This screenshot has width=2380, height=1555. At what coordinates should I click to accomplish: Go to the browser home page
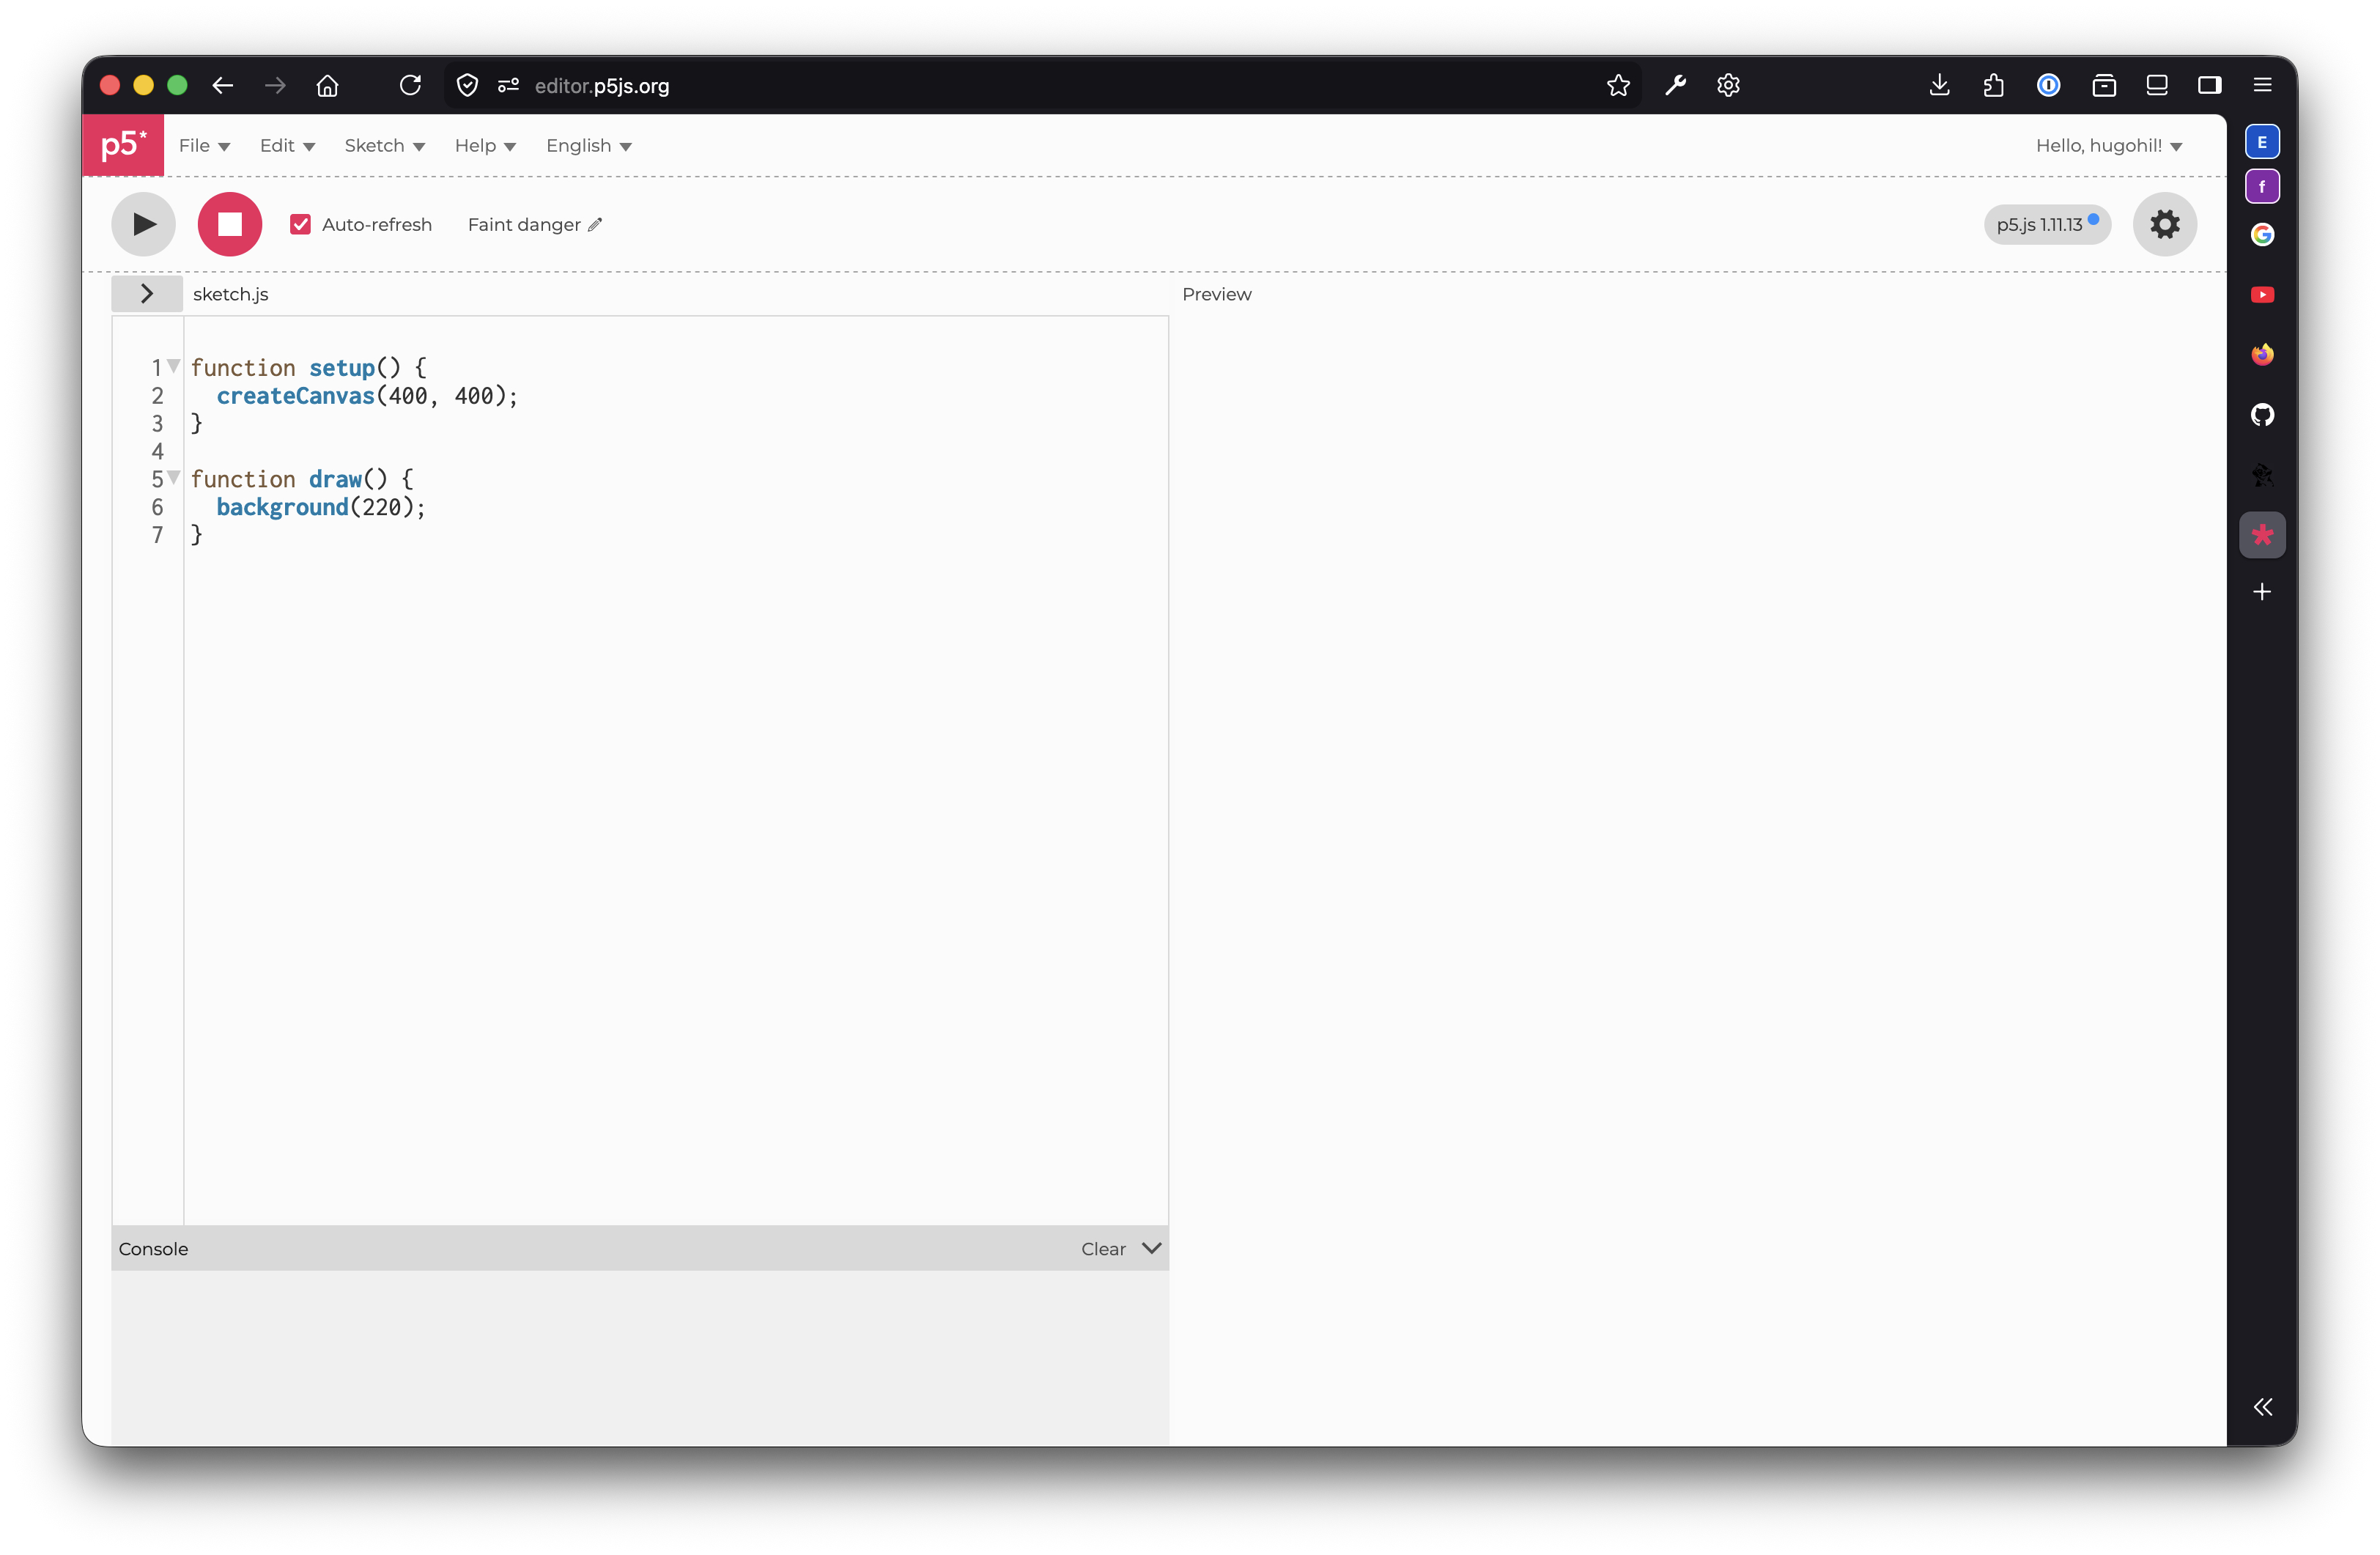327,85
